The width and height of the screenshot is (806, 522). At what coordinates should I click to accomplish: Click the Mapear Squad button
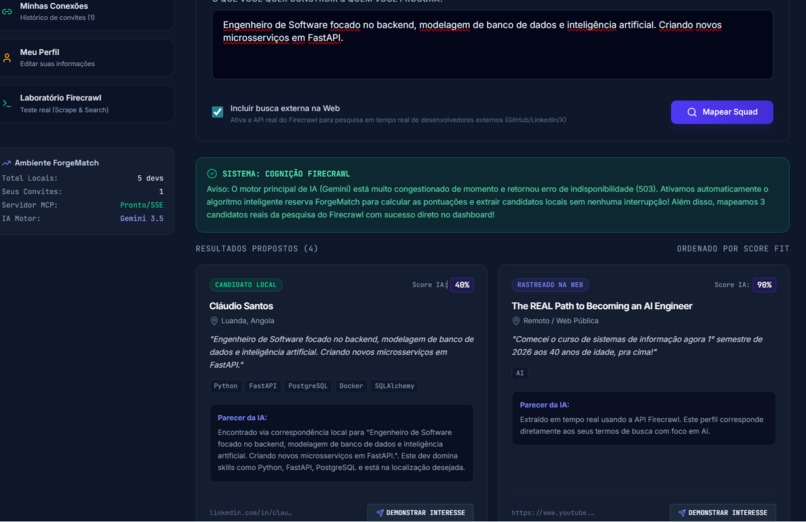point(722,112)
